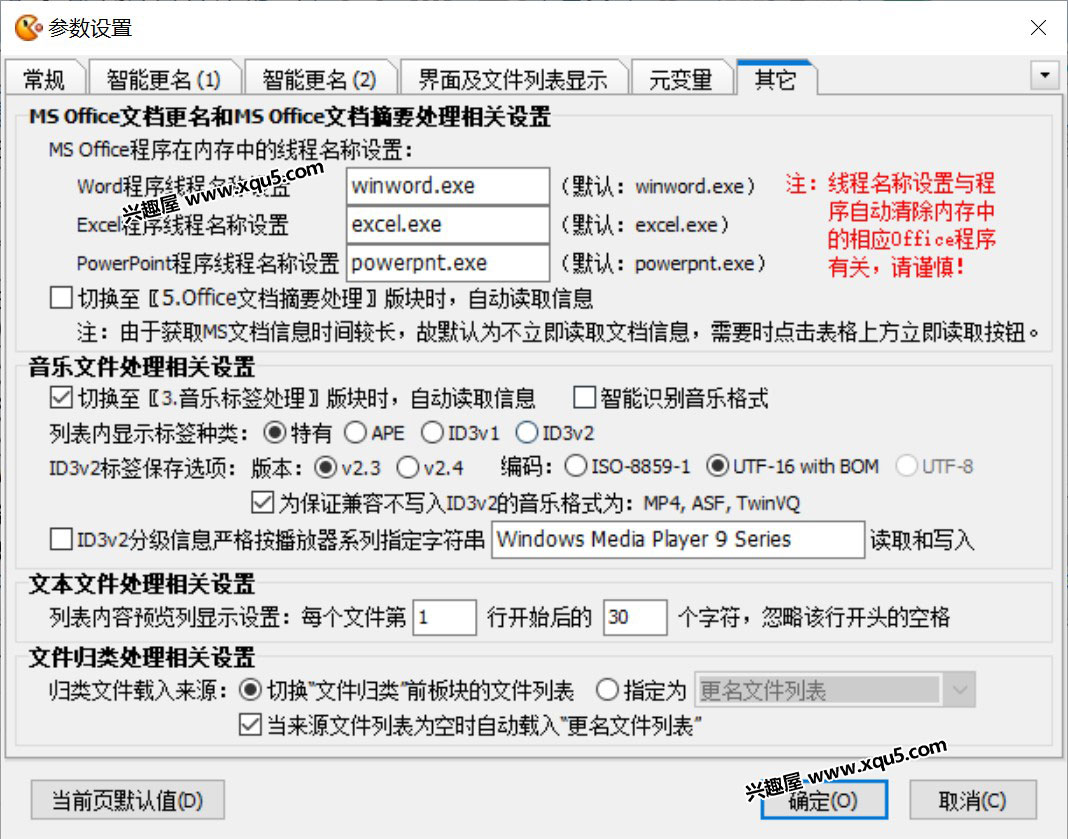This screenshot has height=839, width=1068.
Task: Open the 元变量 tab
Action: click(680, 80)
